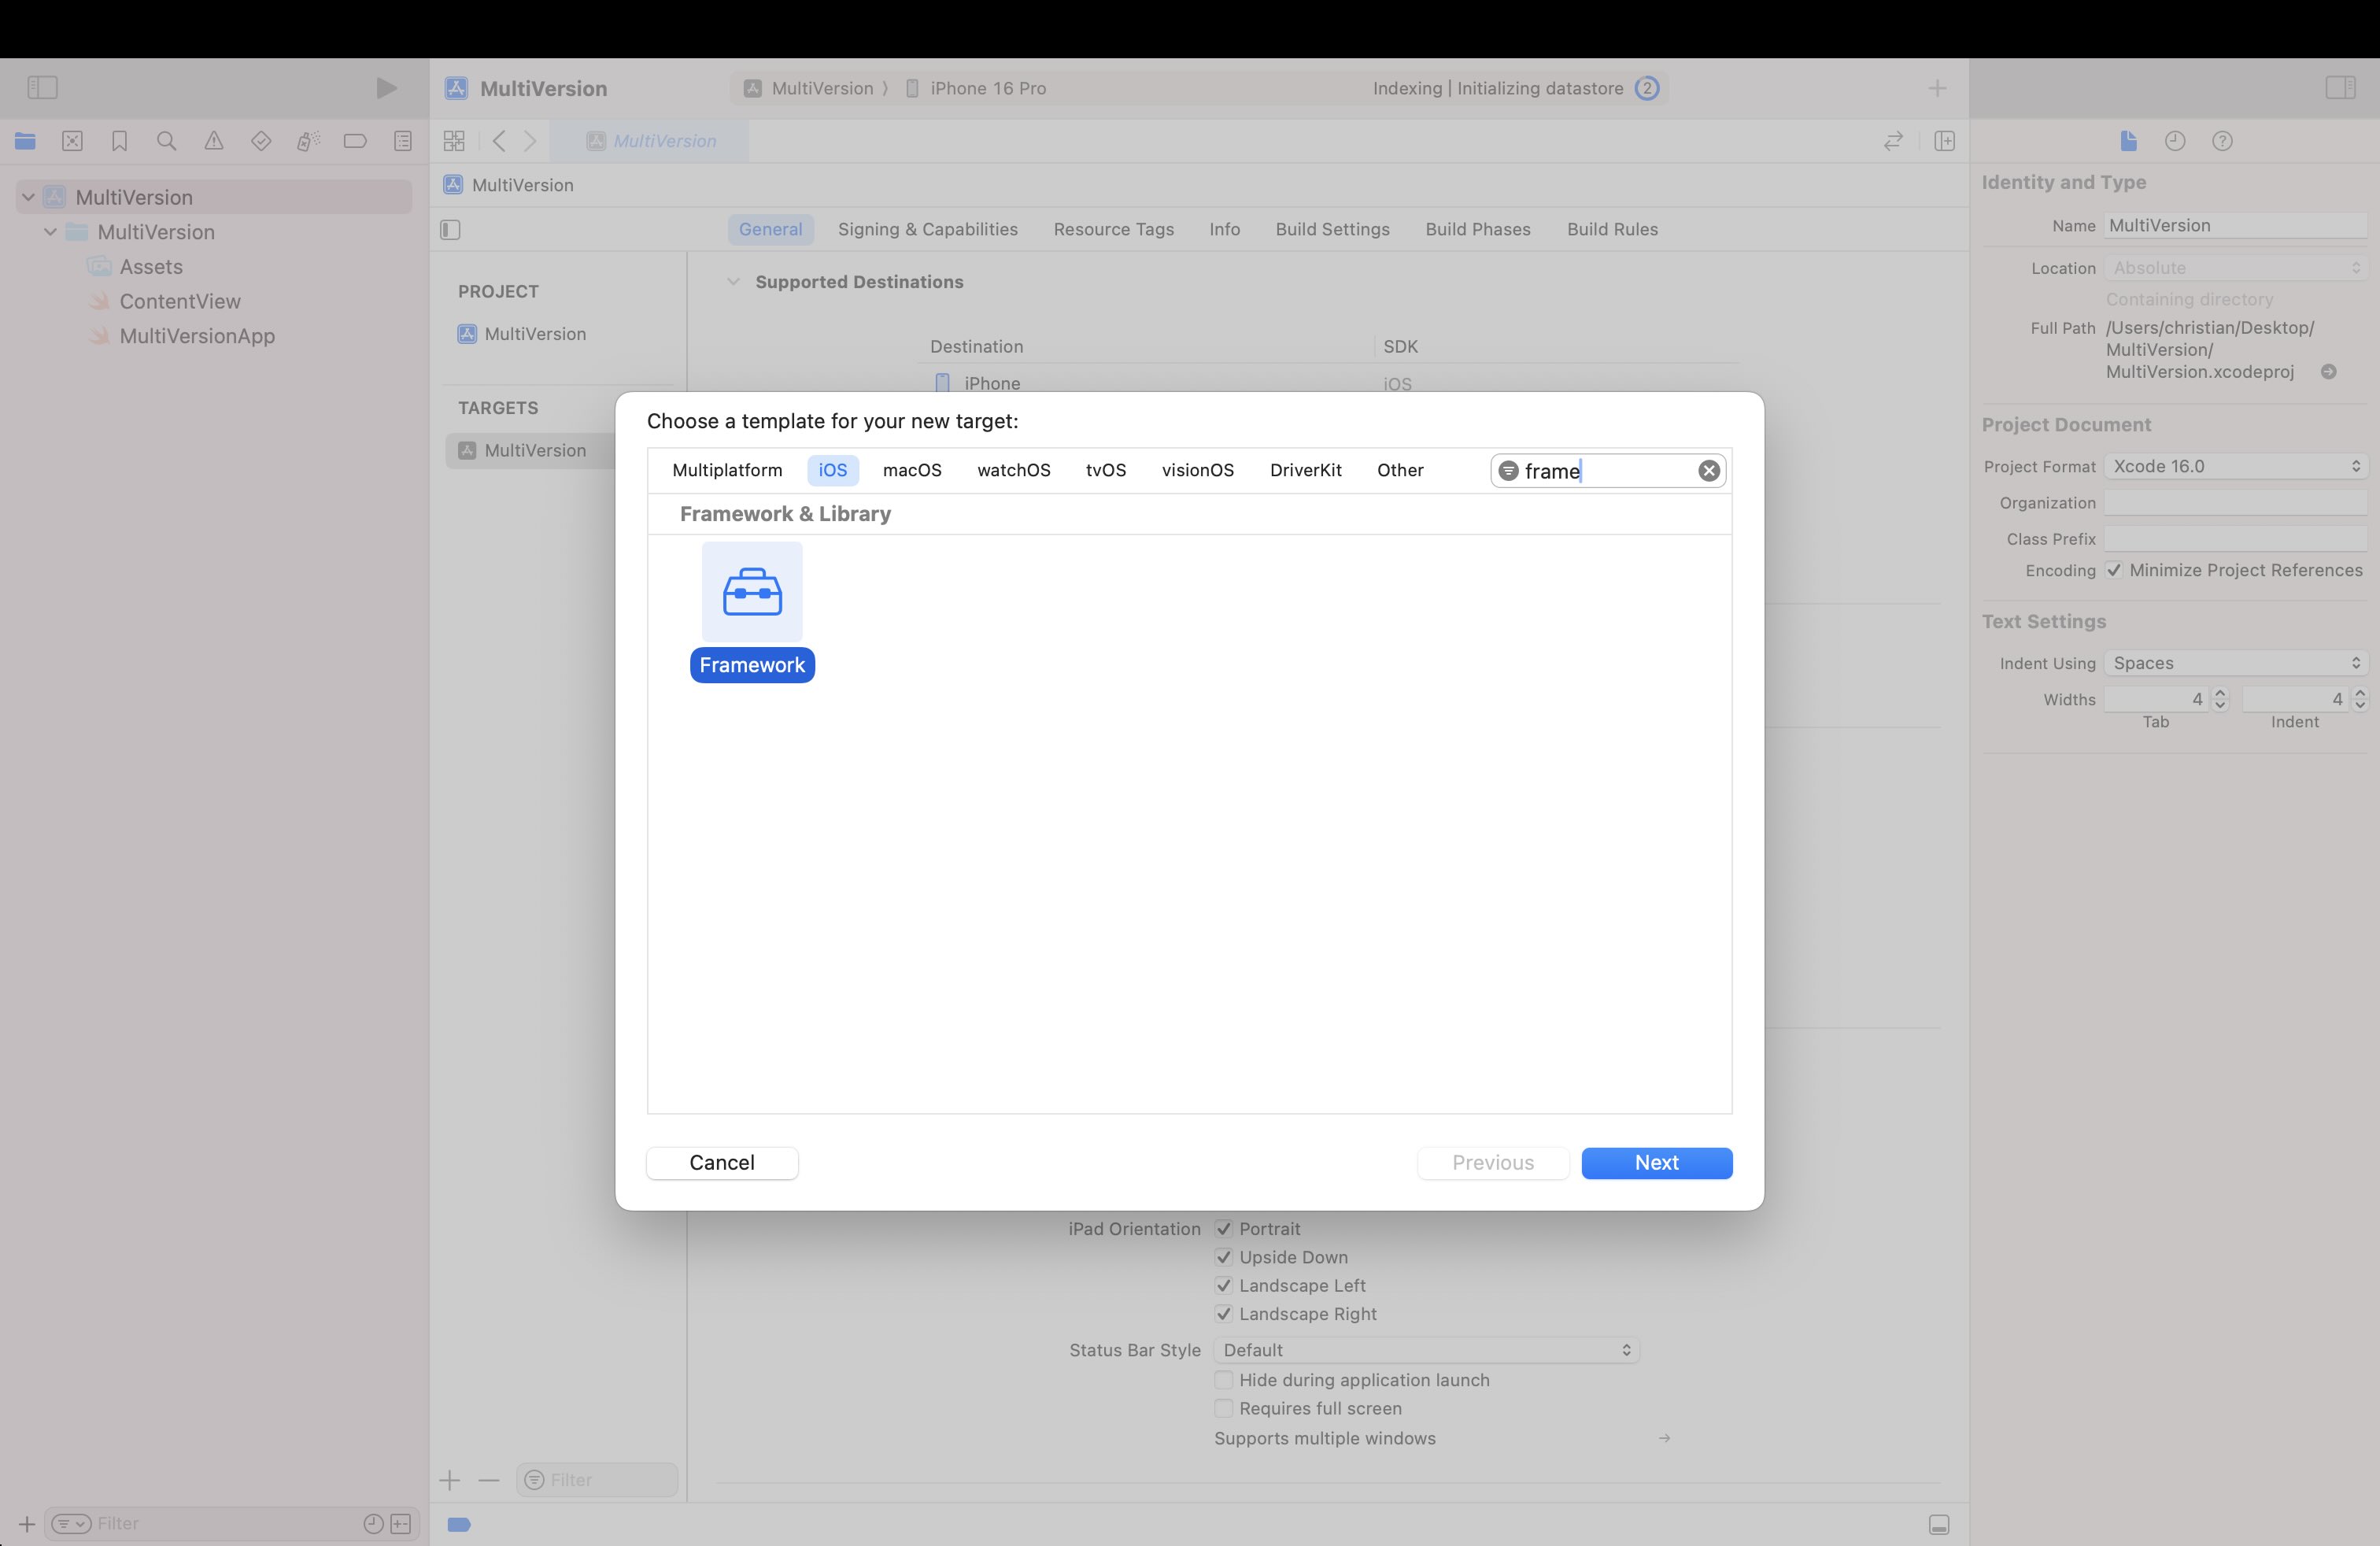Viewport: 2380px width, 1546px height.
Task: Open navigator filter options dropdown
Action: pyautogui.click(x=71, y=1524)
